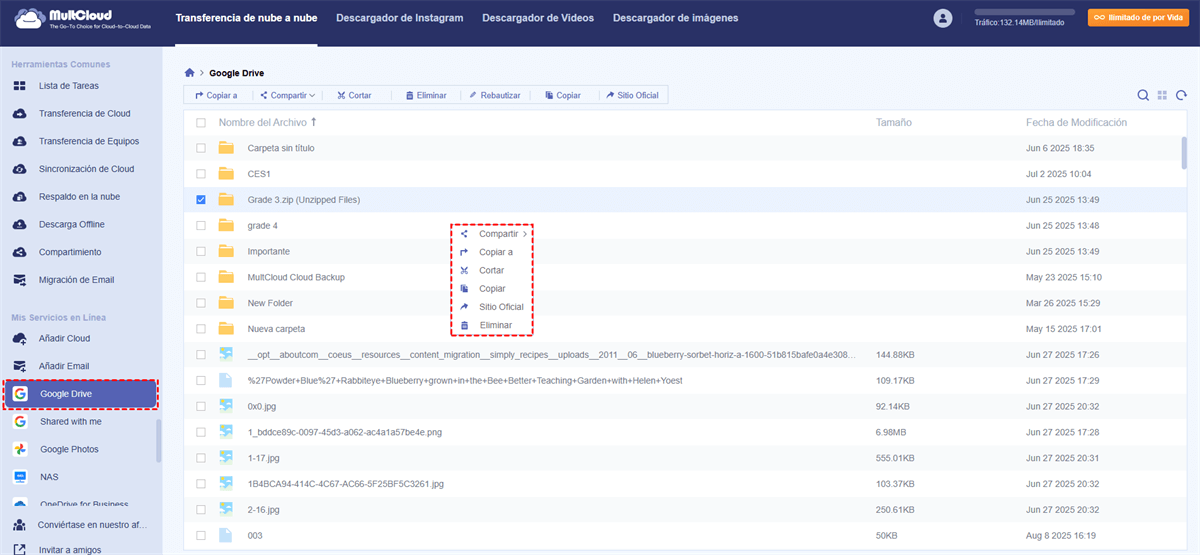Image resolution: width=1200 pixels, height=555 pixels.
Task: Check the MultCloud Cloud Backup checkbox
Action: pyautogui.click(x=201, y=277)
